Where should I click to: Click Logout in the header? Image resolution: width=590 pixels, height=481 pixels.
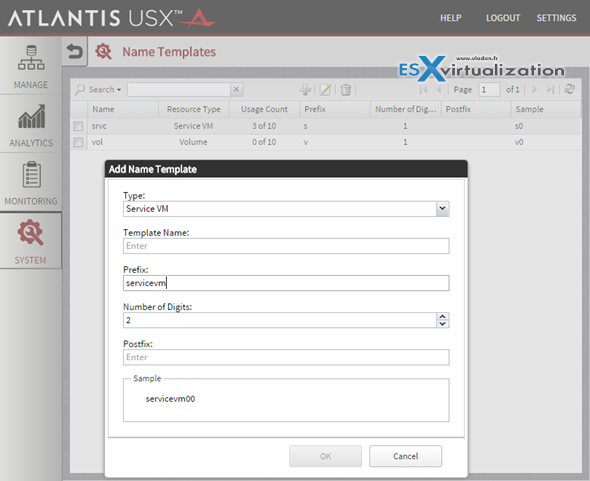pyautogui.click(x=503, y=18)
